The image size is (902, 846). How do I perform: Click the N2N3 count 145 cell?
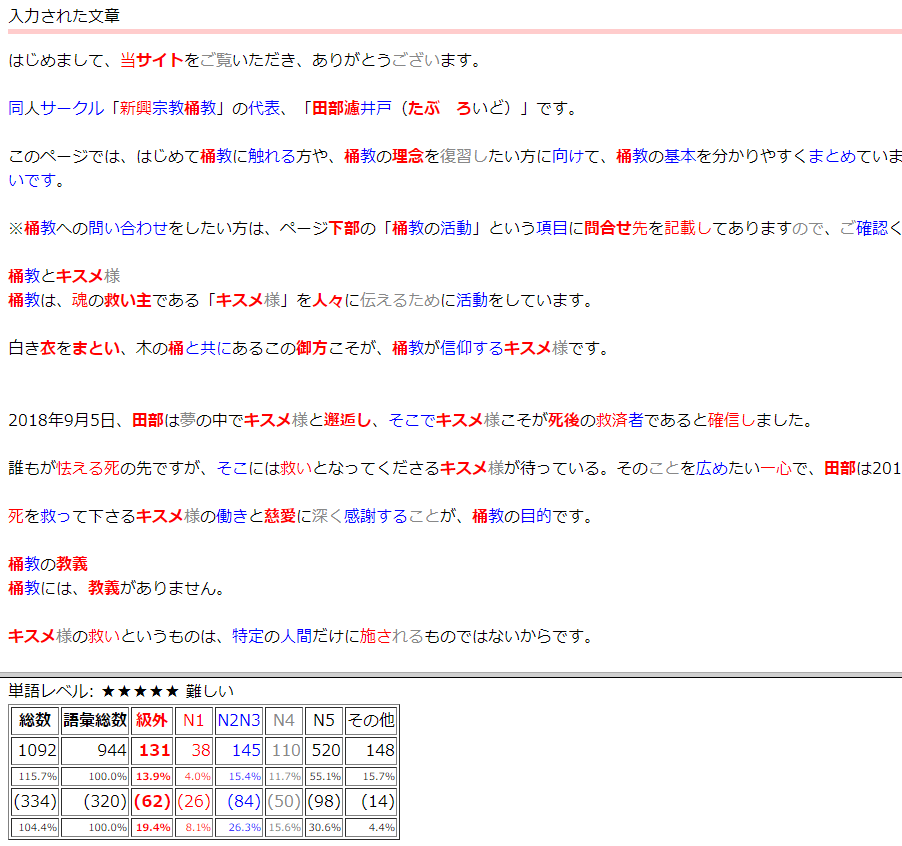pyautogui.click(x=239, y=751)
